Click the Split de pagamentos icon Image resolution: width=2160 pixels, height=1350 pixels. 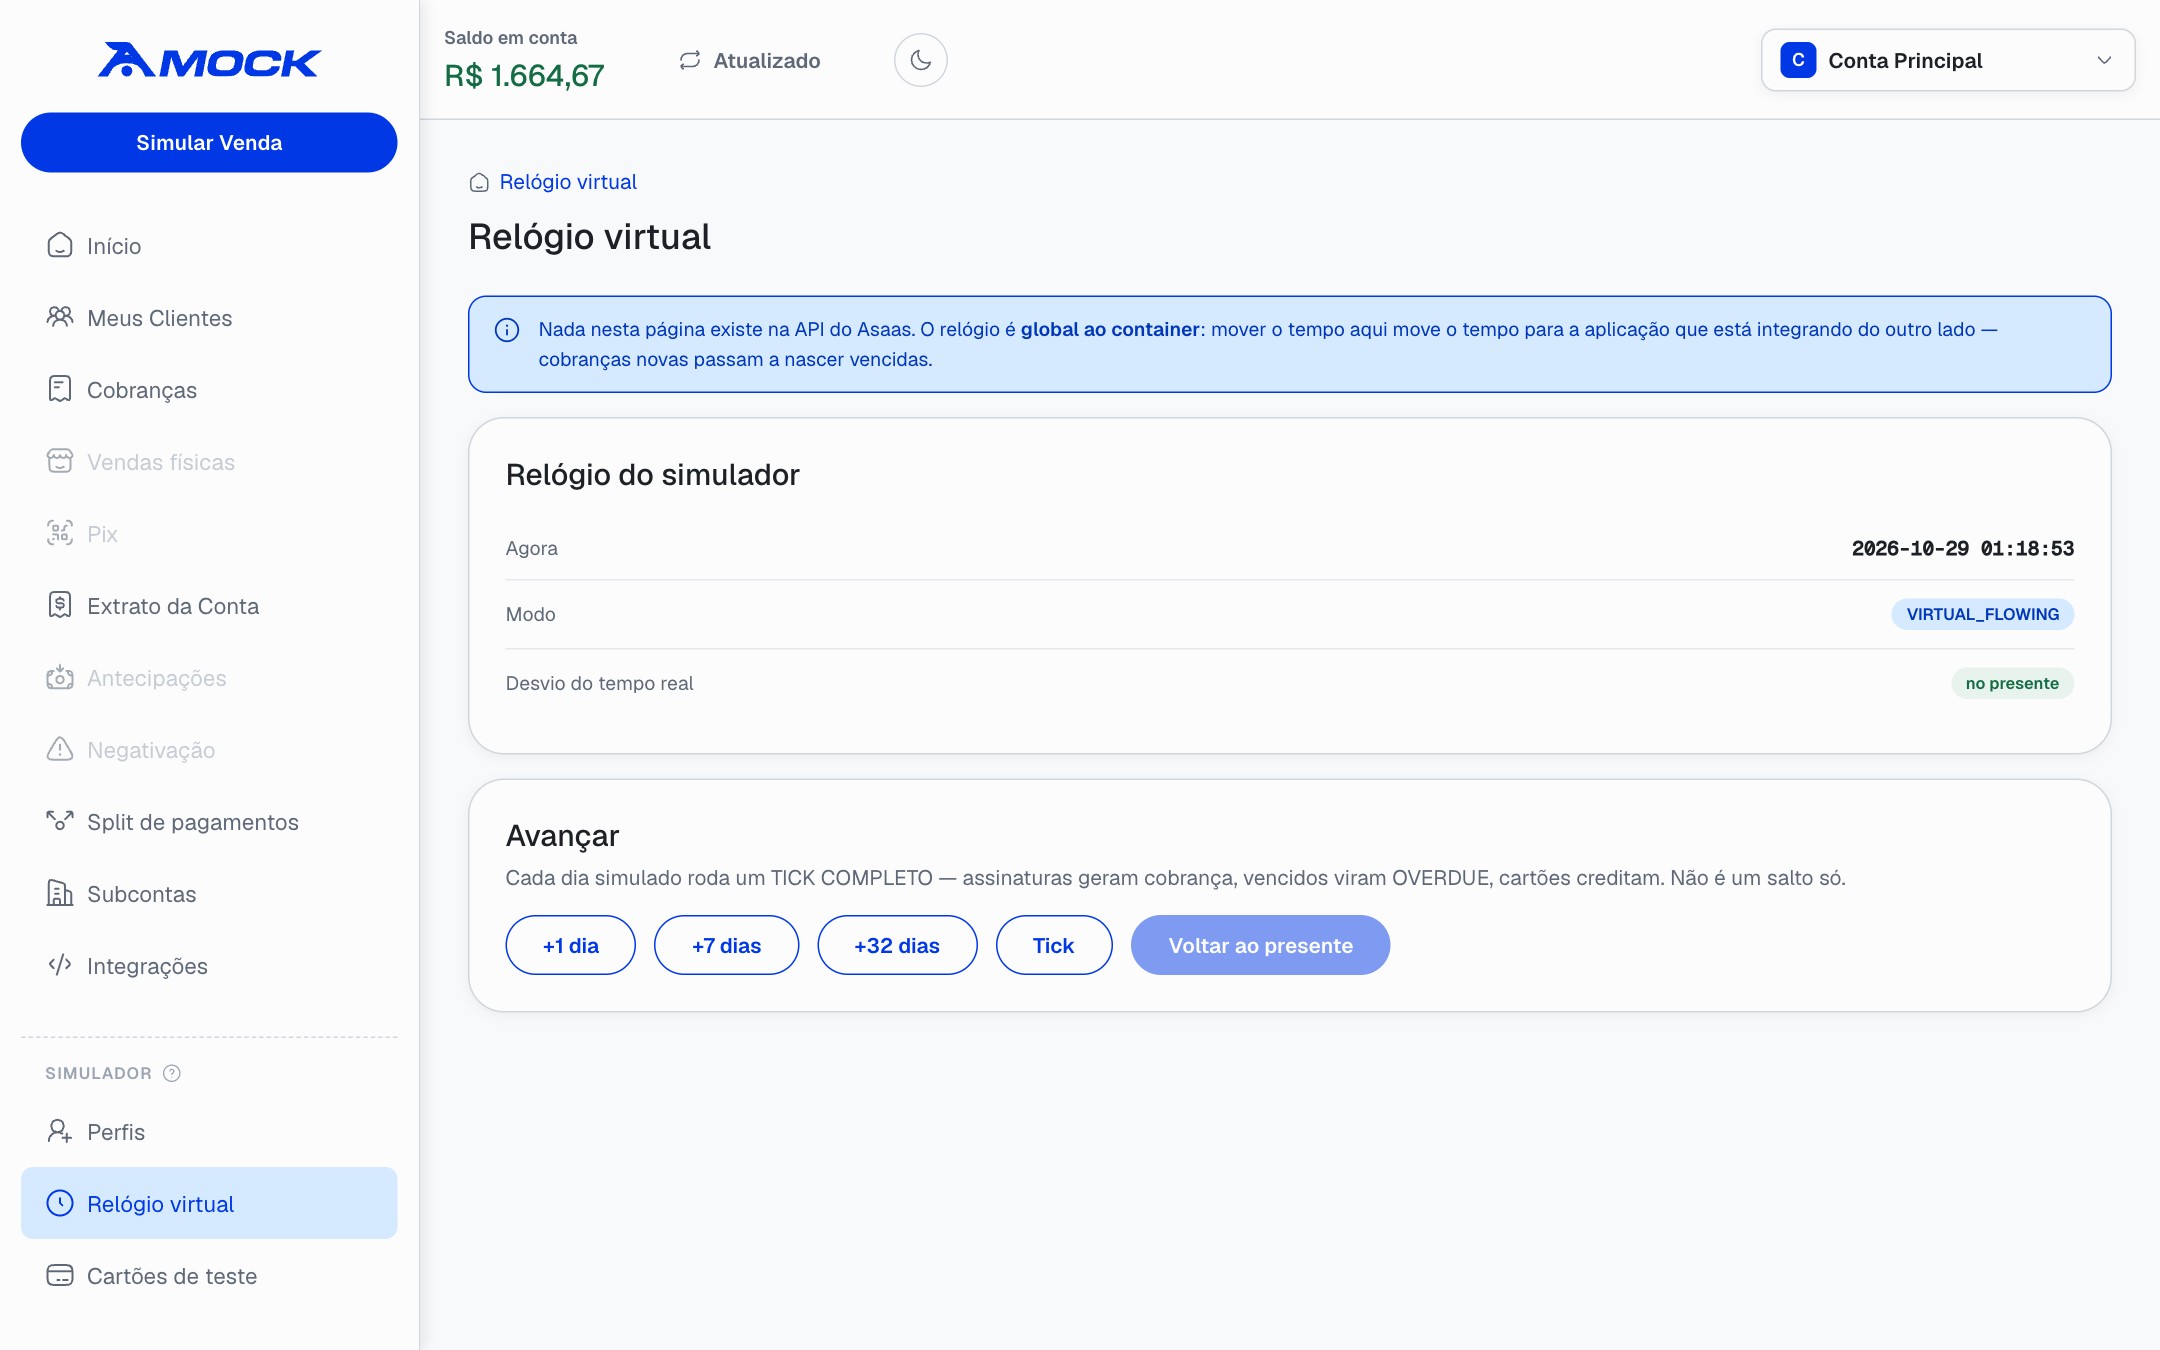click(x=60, y=821)
